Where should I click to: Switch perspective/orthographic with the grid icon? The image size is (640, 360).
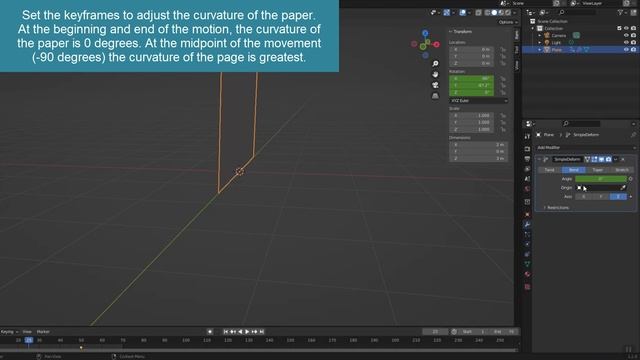(x=435, y=96)
